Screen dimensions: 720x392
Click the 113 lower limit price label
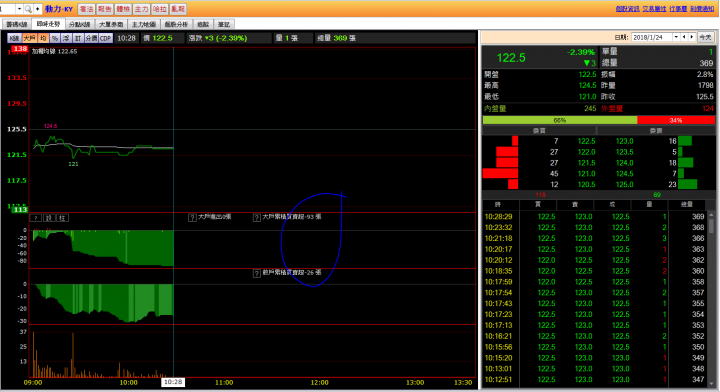click(20, 209)
